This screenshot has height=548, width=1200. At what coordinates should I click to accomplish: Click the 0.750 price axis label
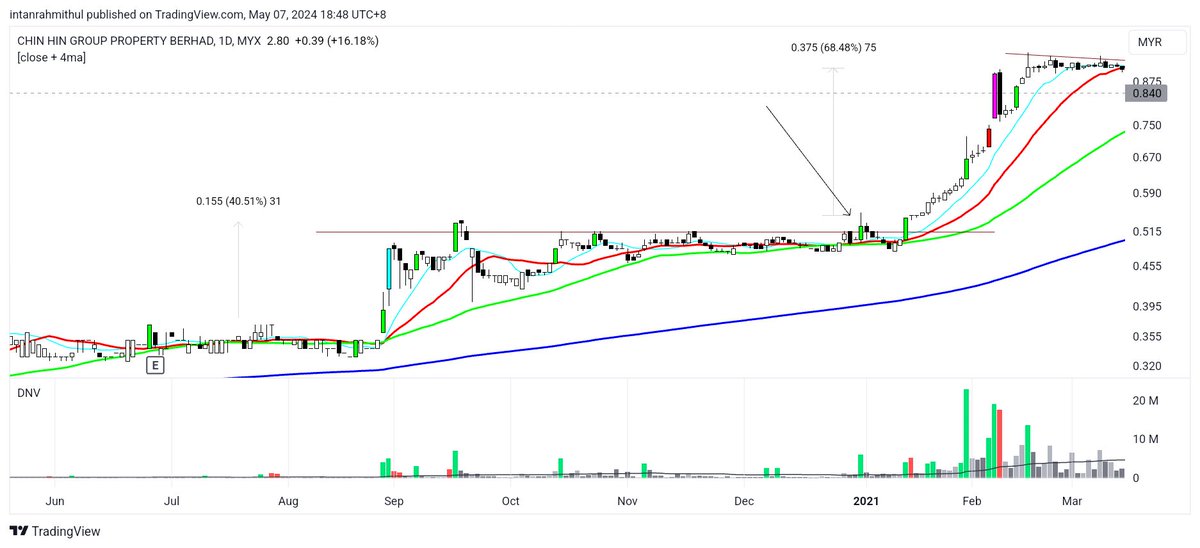coord(1146,125)
